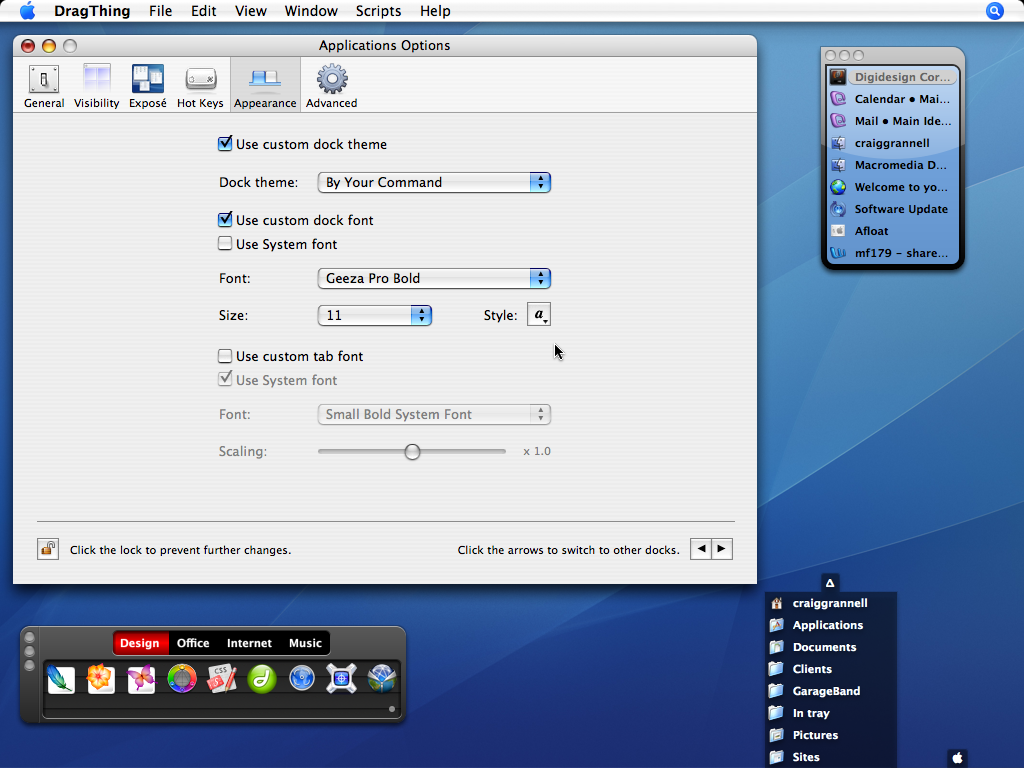Image resolution: width=1024 pixels, height=768 pixels.
Task: Open the Small Bold System Font dropdown
Action: (434, 414)
